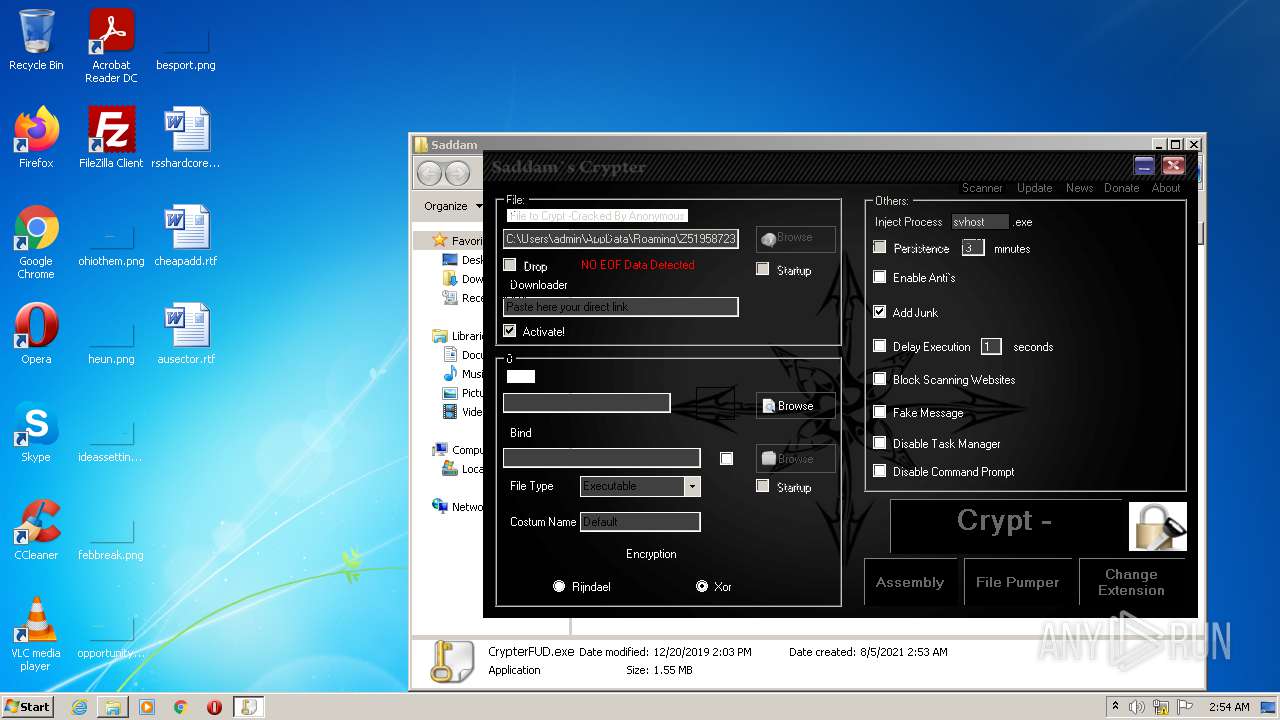Click the File Pumper button
1280x720 pixels.
tap(1018, 582)
